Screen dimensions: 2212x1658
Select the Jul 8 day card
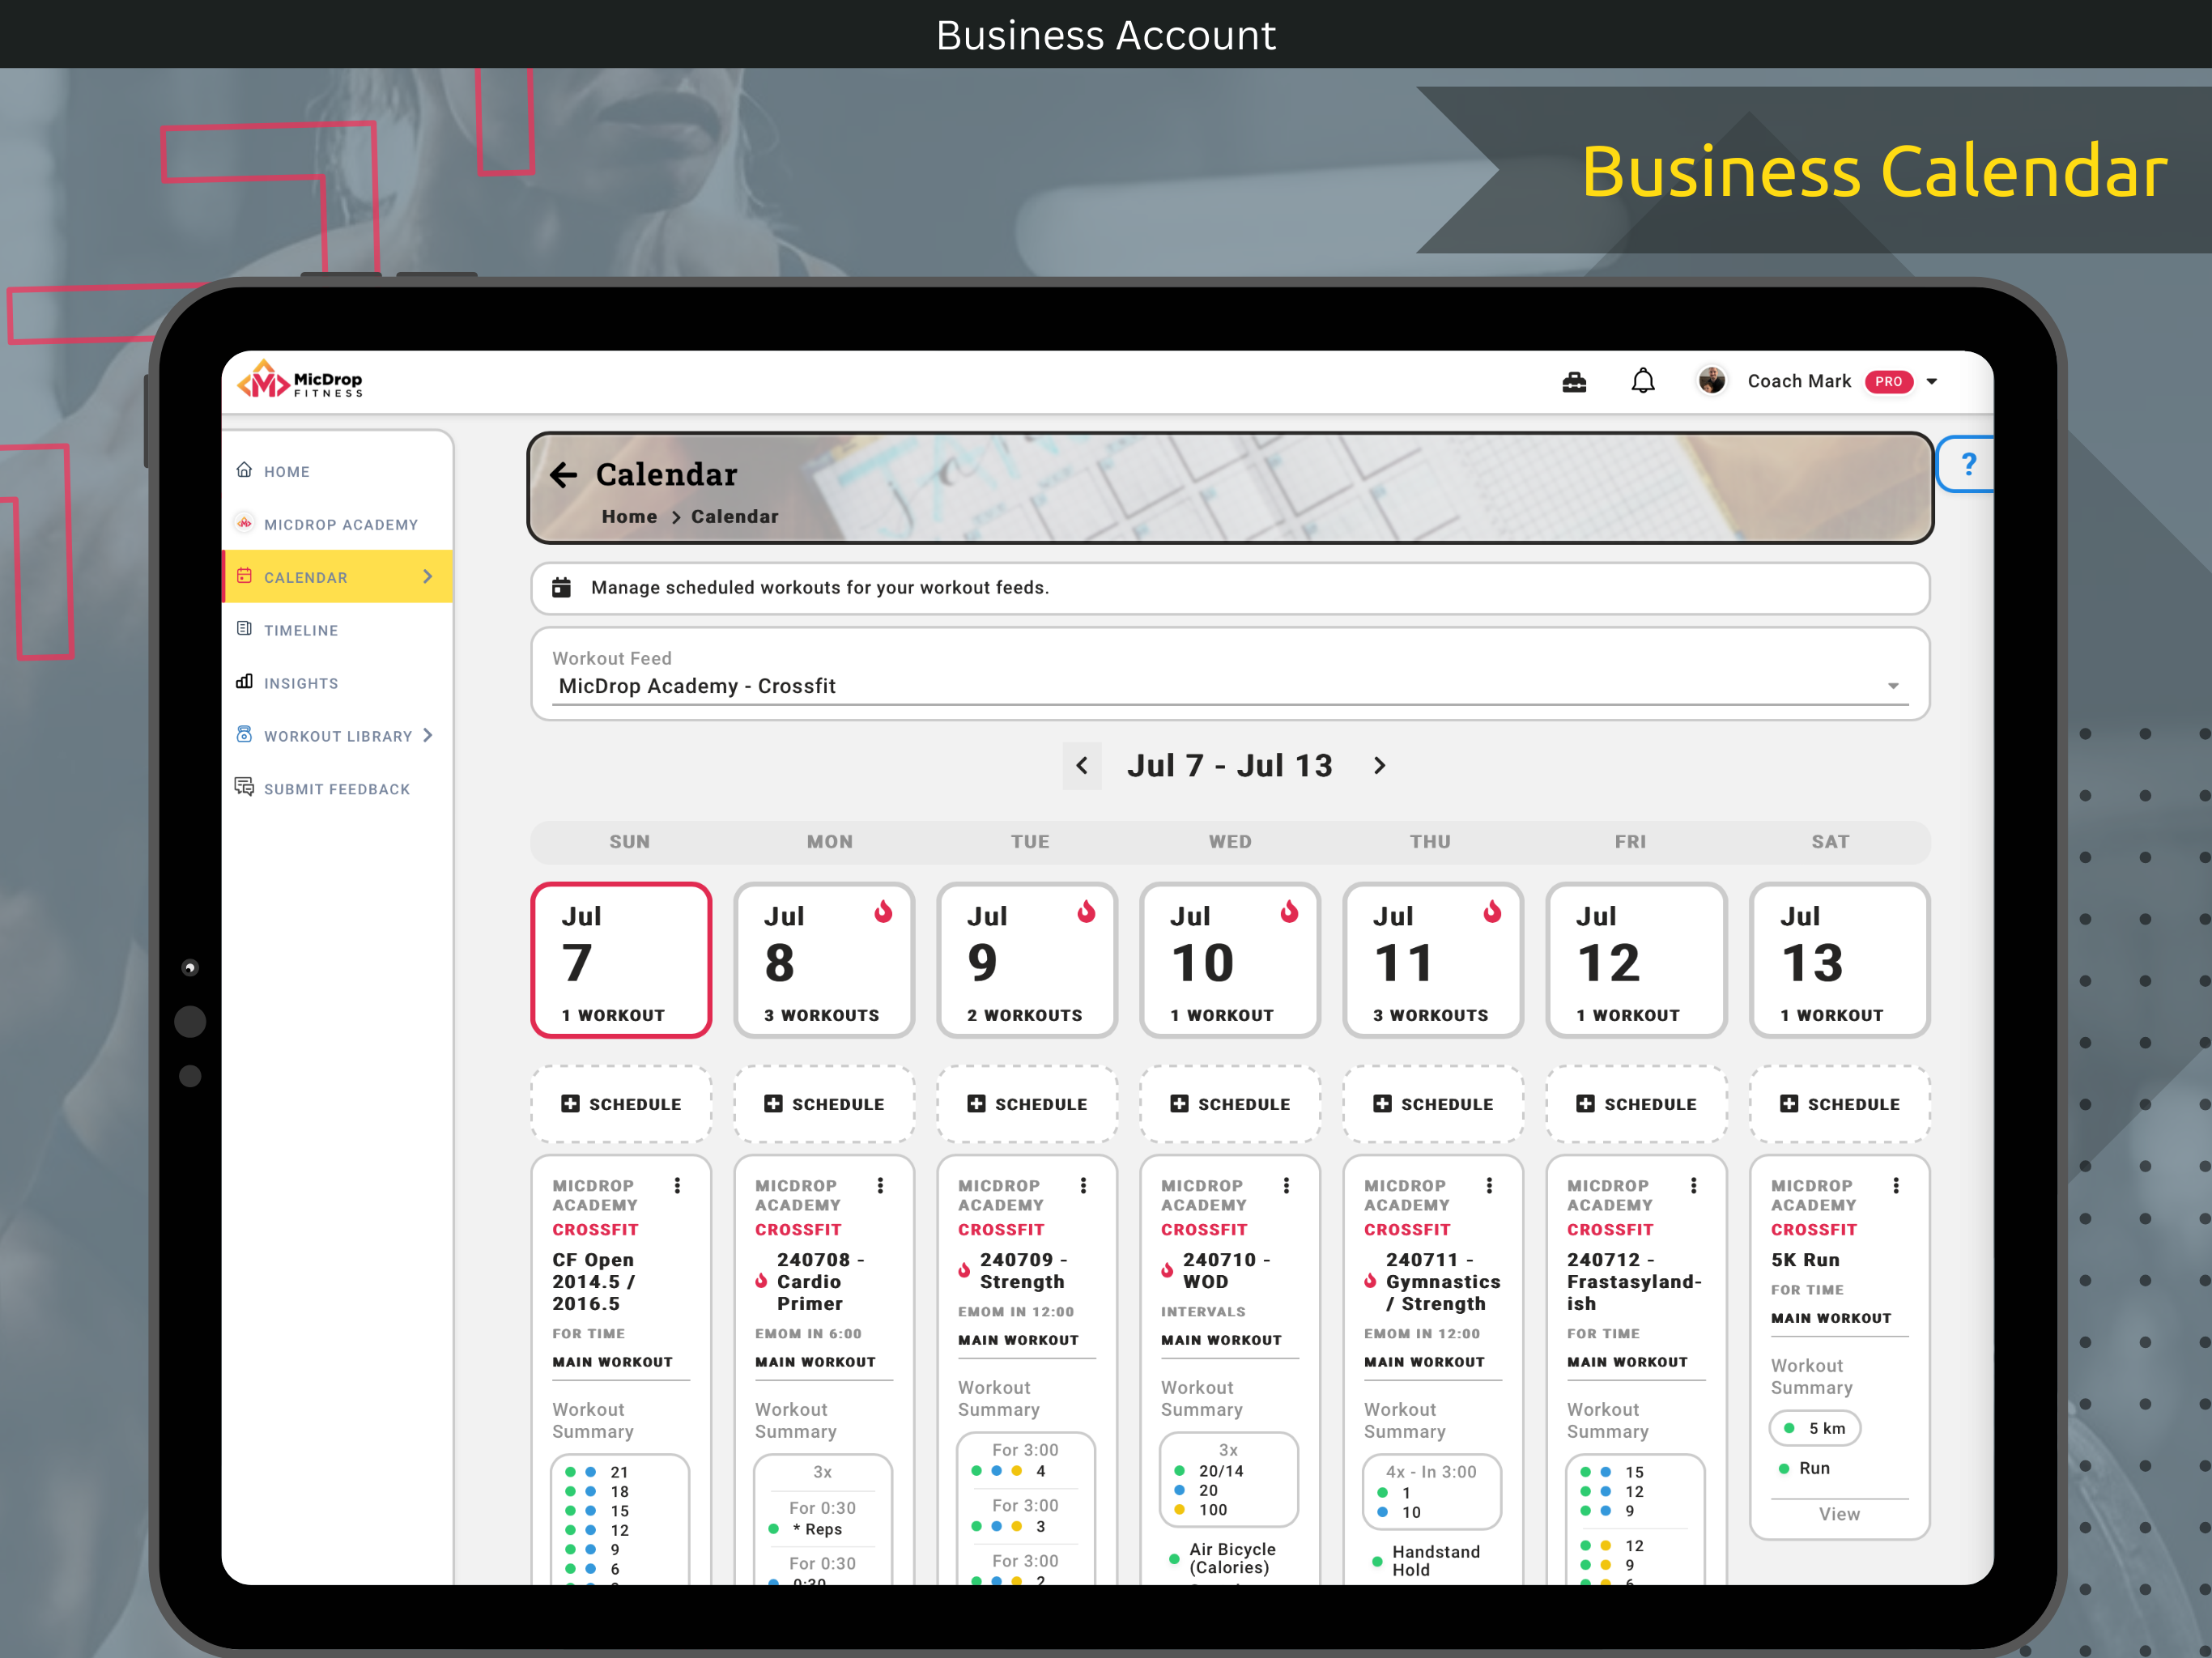coord(824,960)
